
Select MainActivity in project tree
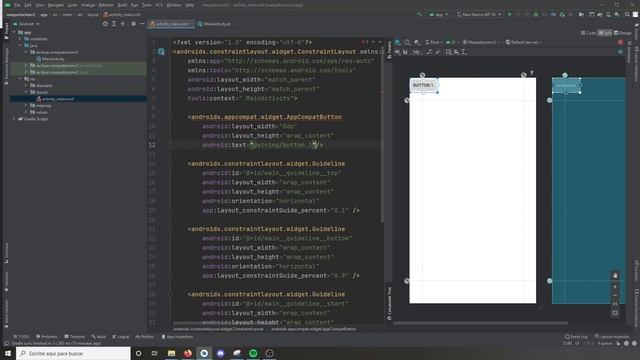(53, 59)
